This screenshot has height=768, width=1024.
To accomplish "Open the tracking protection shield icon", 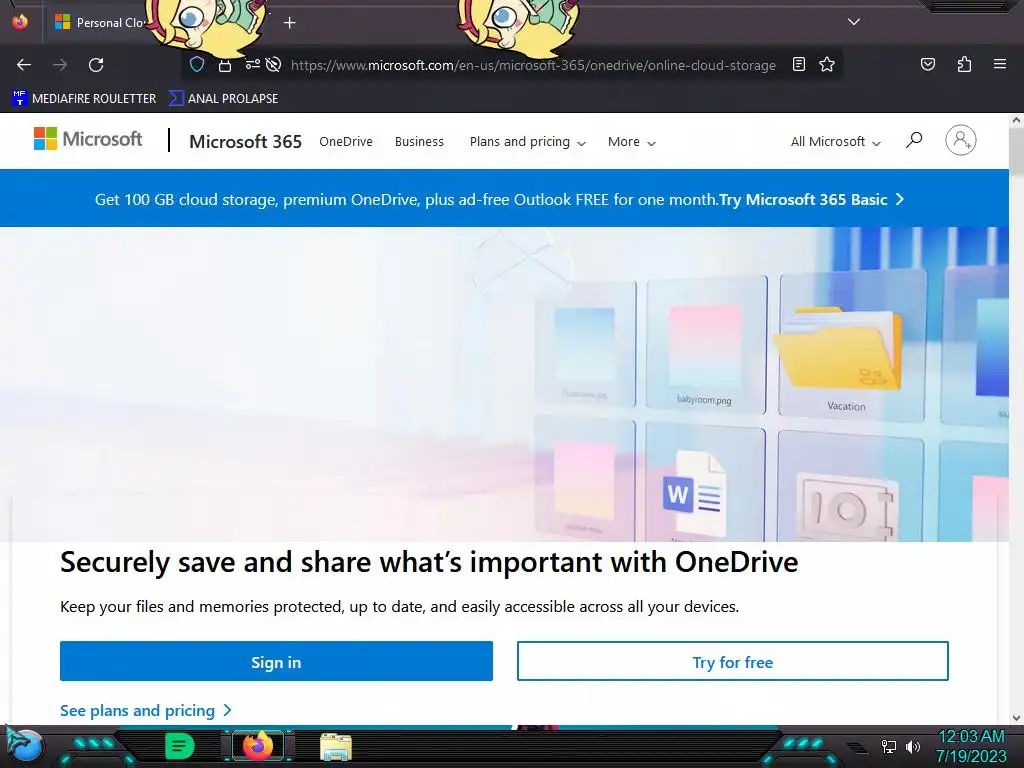I will click(x=197, y=64).
